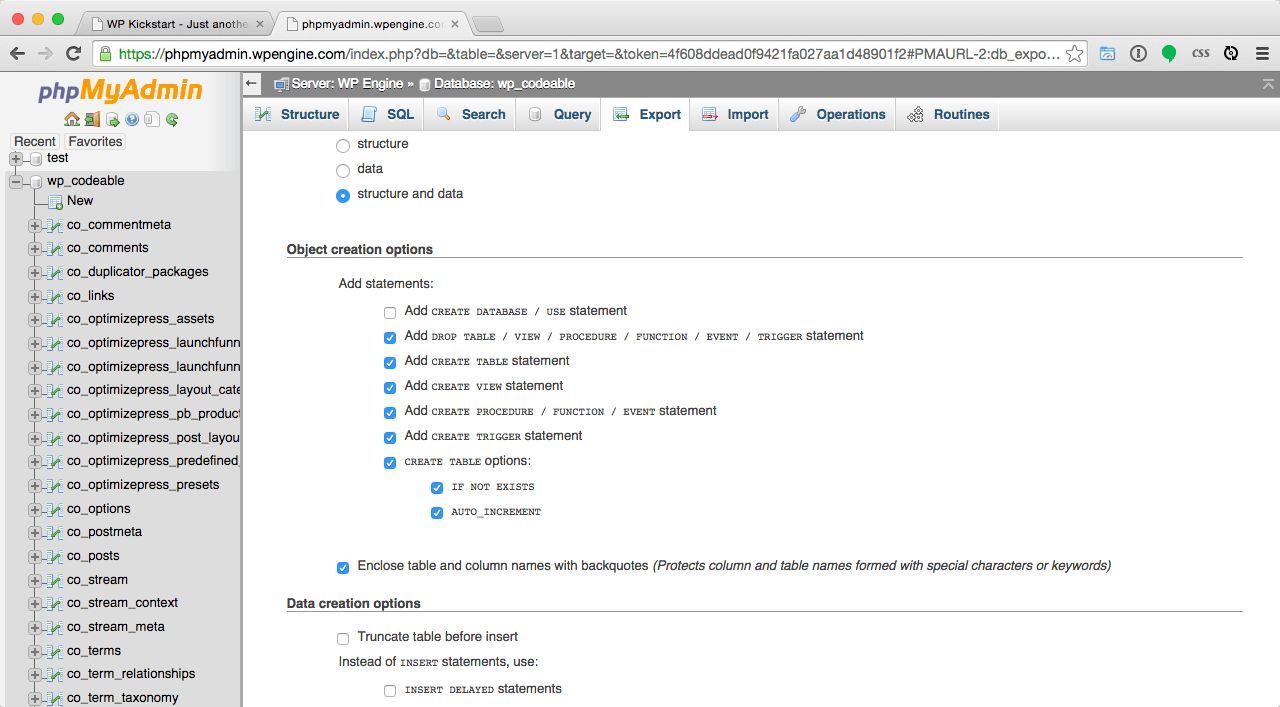
Task: Reload the page in browser
Action: (73, 54)
